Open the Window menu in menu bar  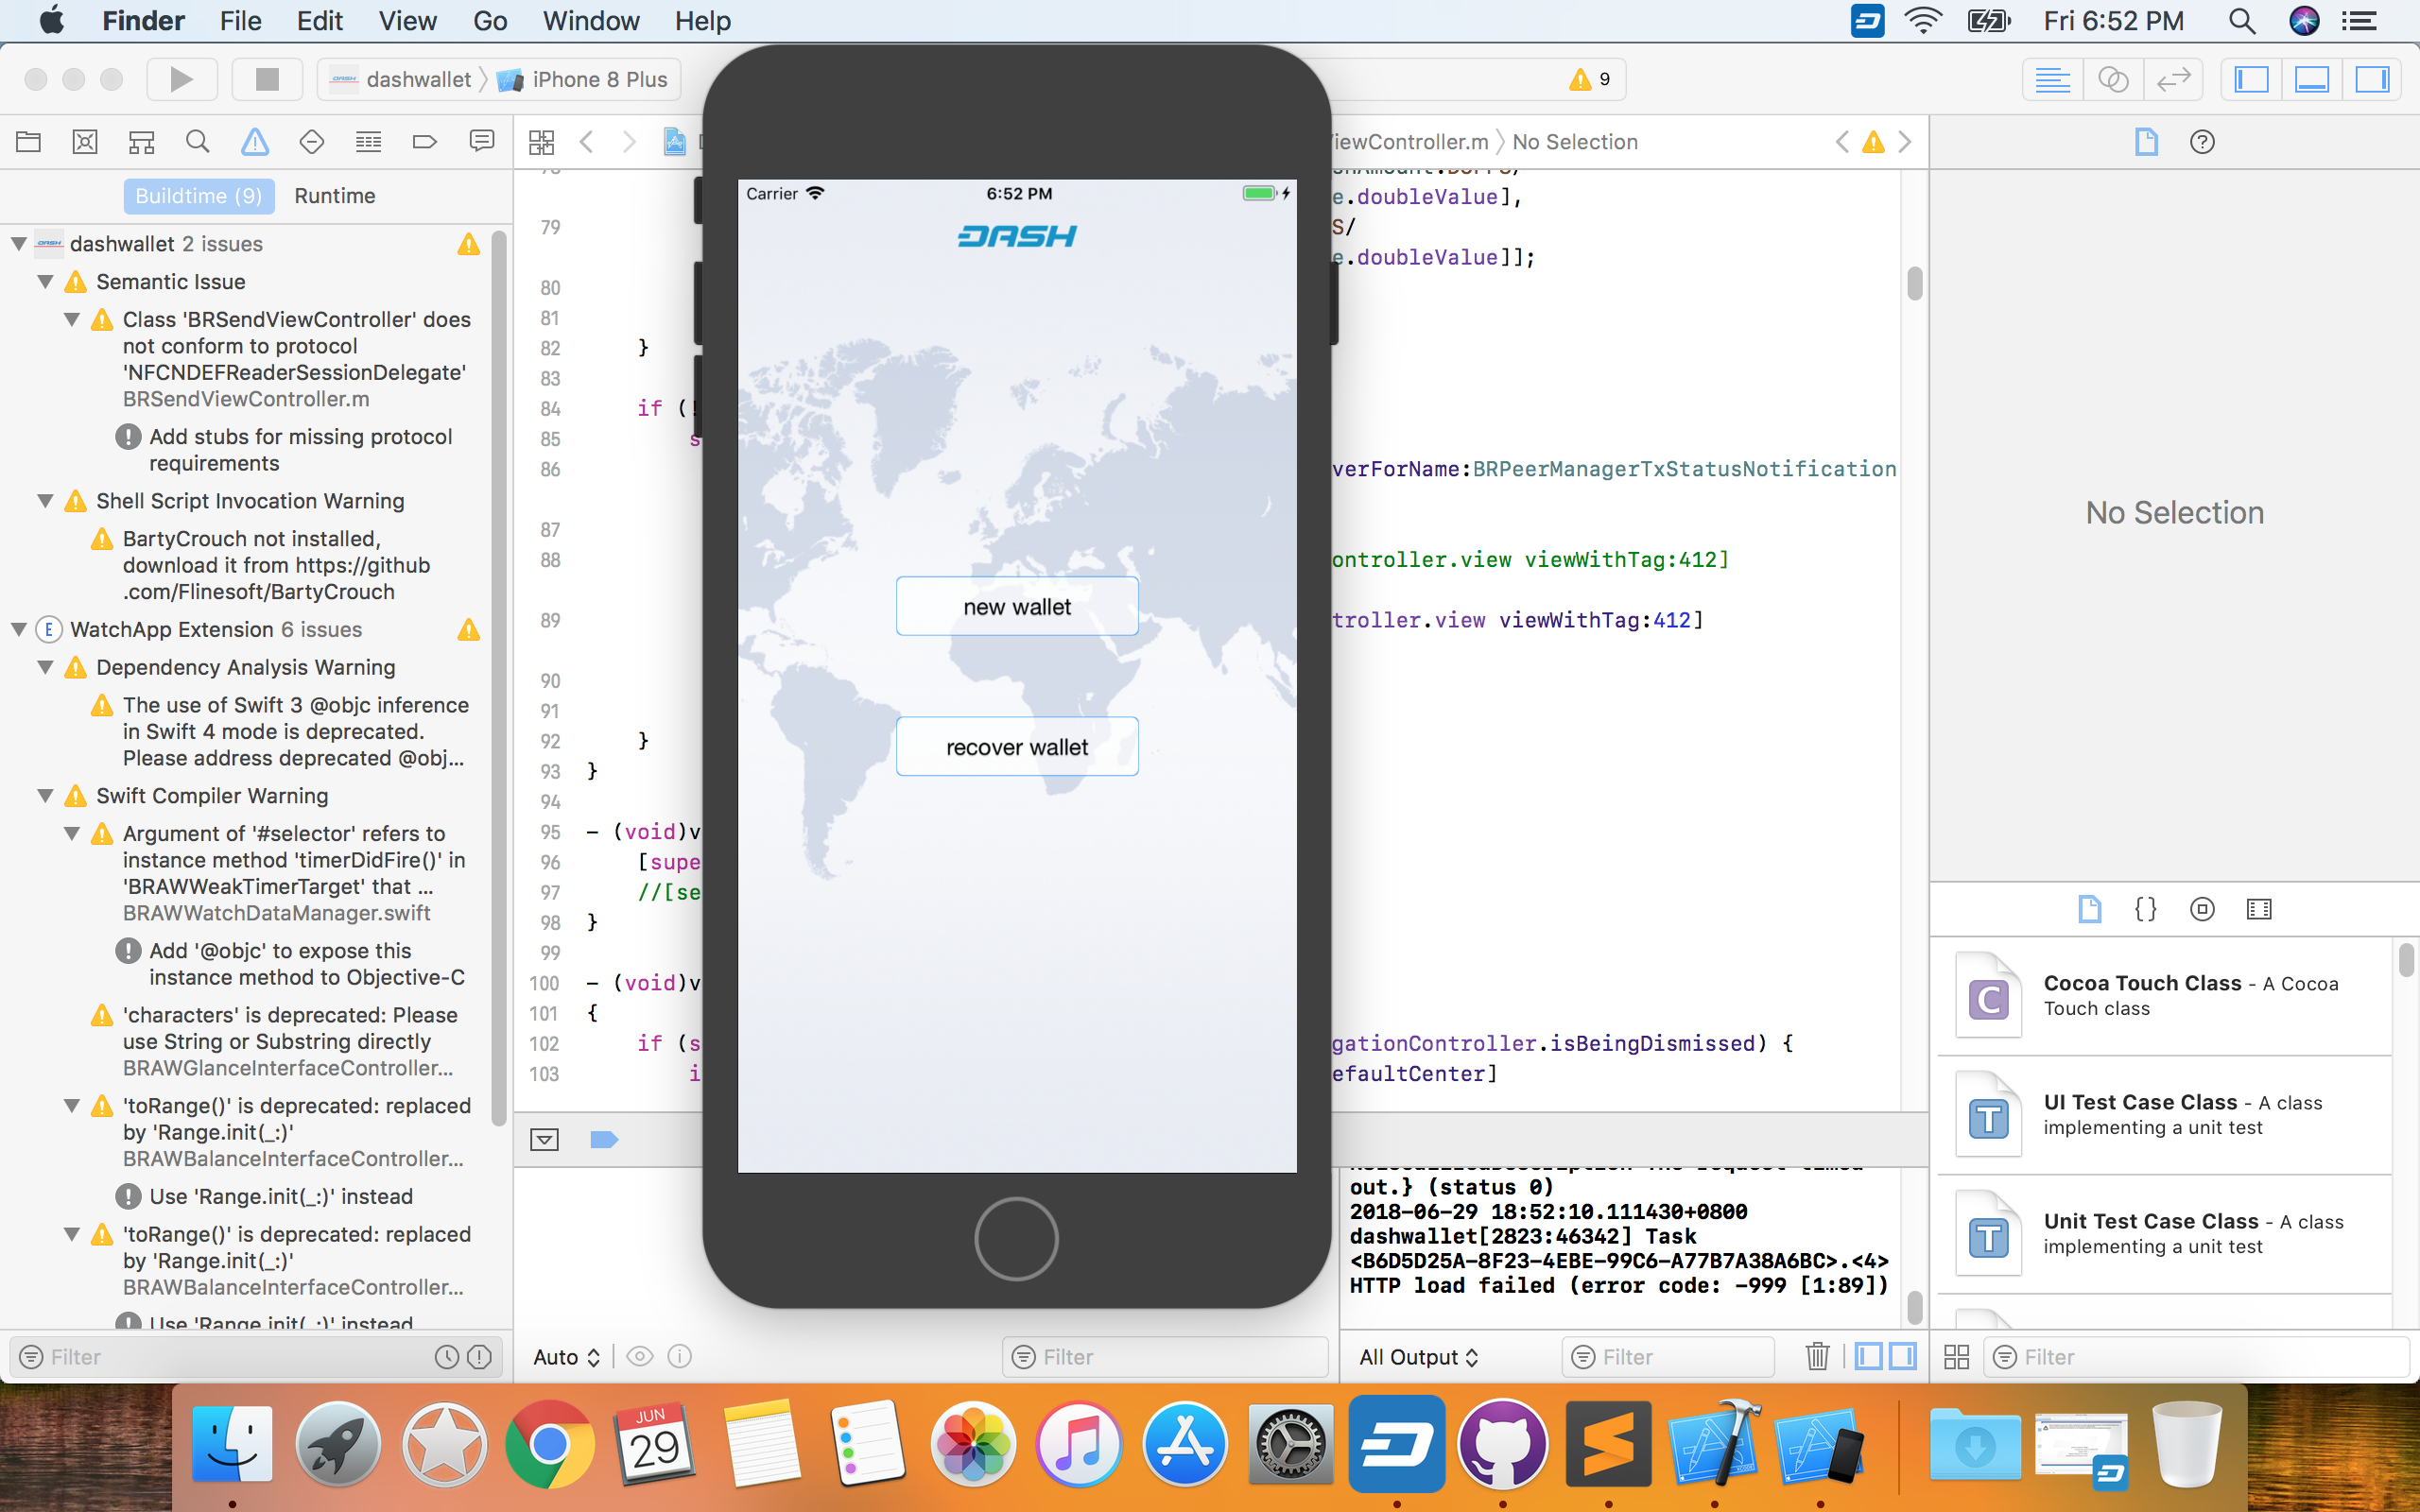[590, 21]
